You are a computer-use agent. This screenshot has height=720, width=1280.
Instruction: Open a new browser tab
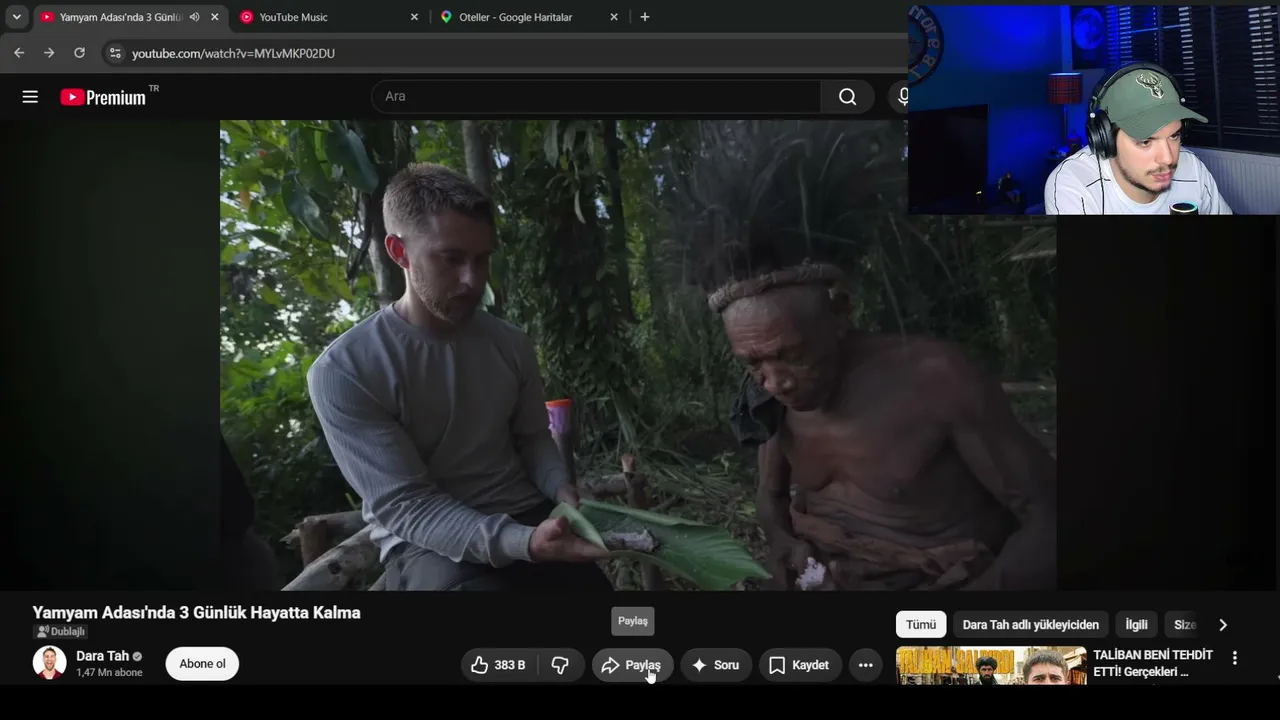[645, 17]
